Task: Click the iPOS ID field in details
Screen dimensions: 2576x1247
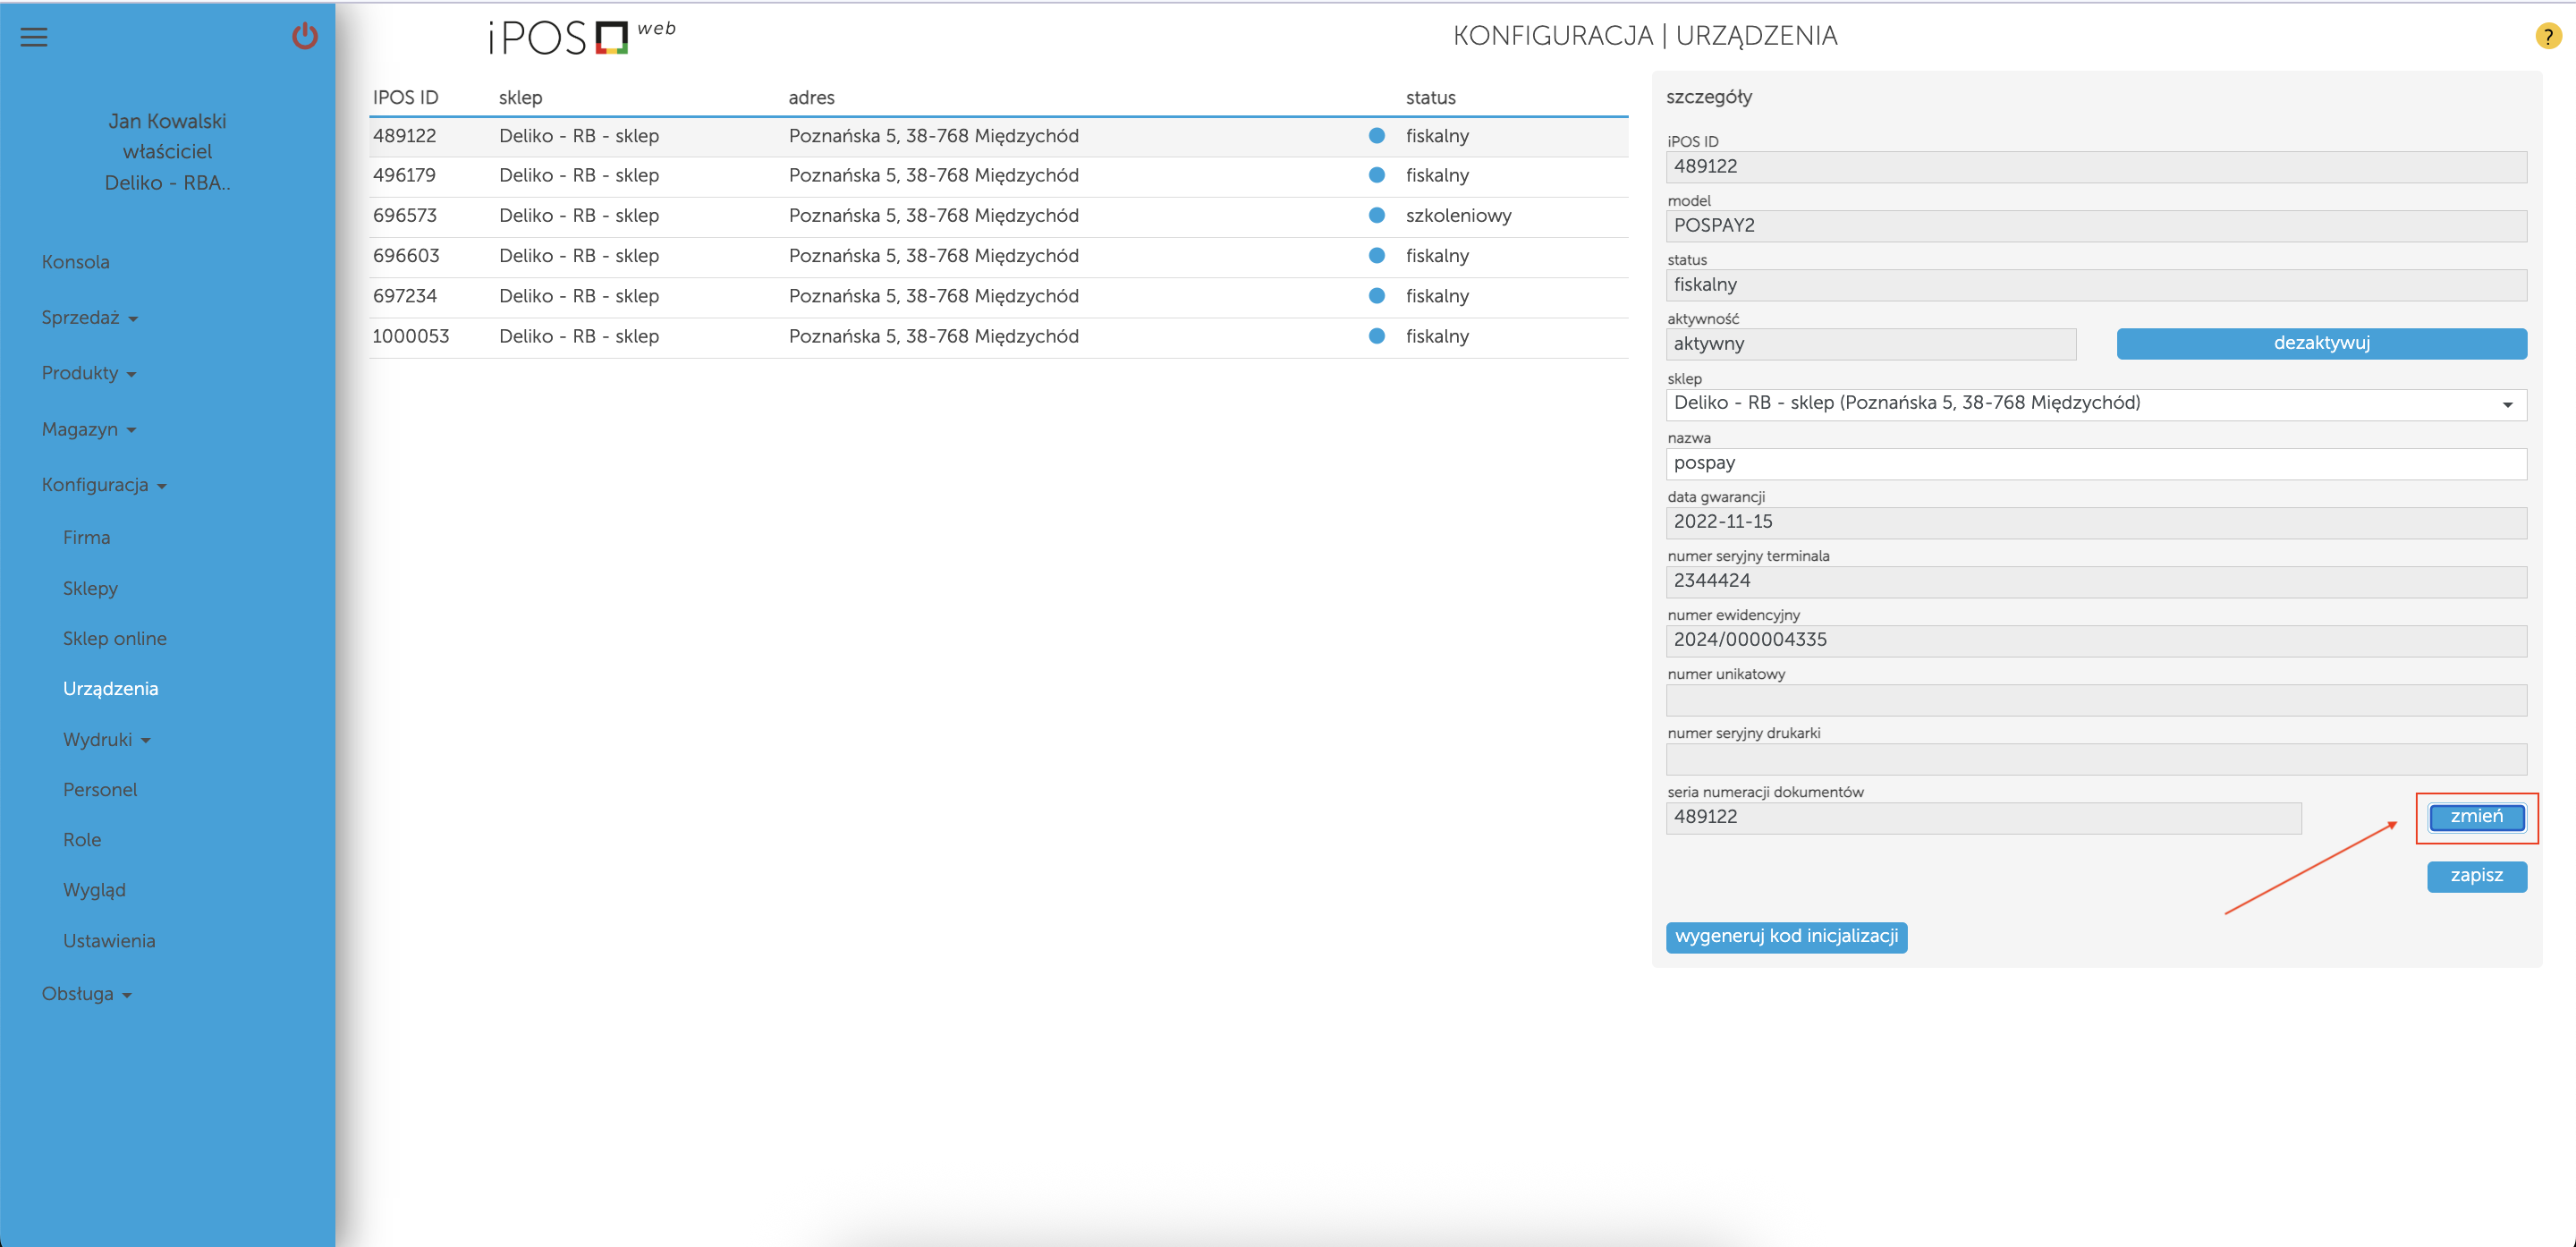Action: tap(2096, 167)
